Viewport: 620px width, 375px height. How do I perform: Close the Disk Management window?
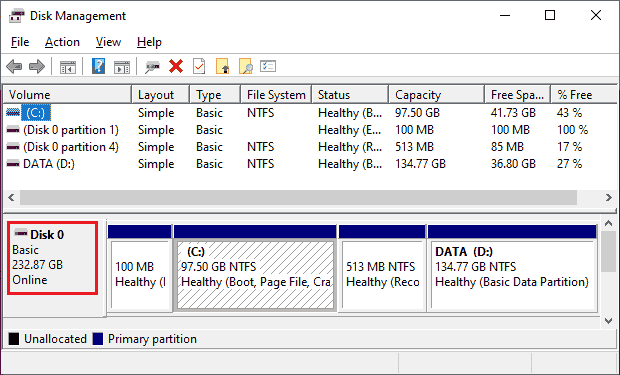596,16
